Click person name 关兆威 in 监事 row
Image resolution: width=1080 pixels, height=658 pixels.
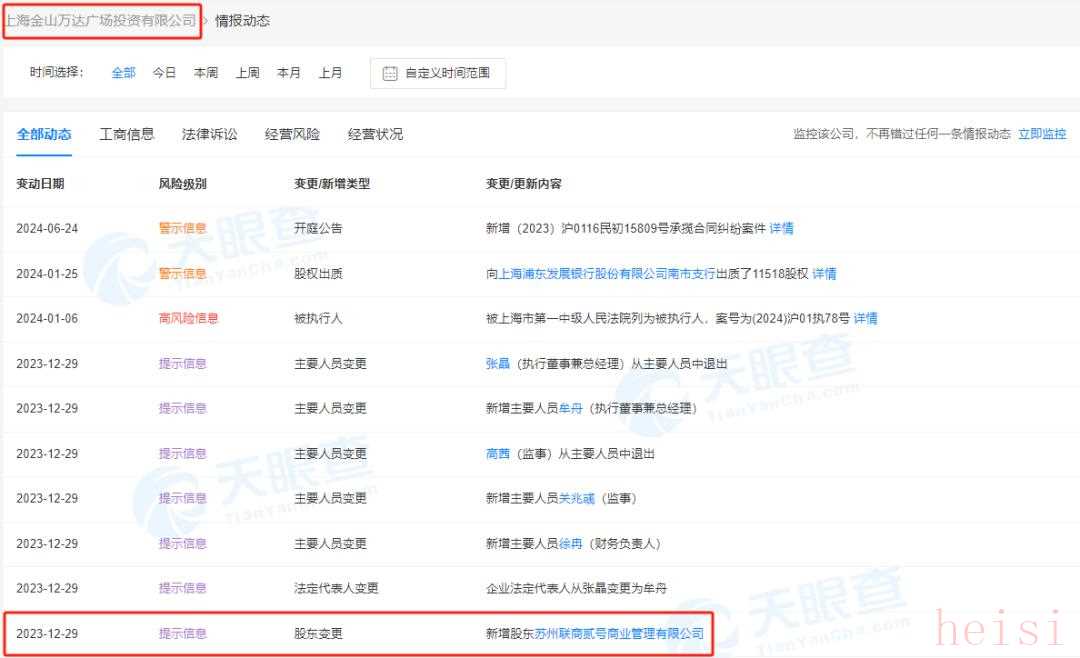576,498
